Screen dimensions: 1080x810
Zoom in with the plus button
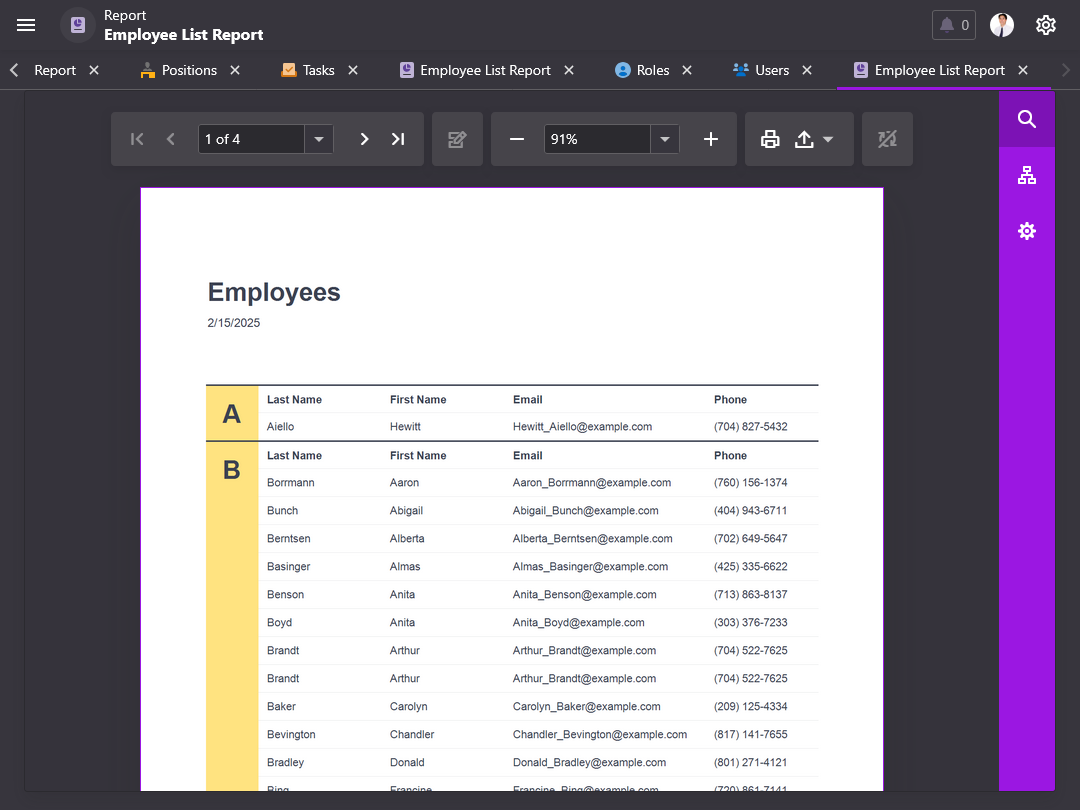711,139
